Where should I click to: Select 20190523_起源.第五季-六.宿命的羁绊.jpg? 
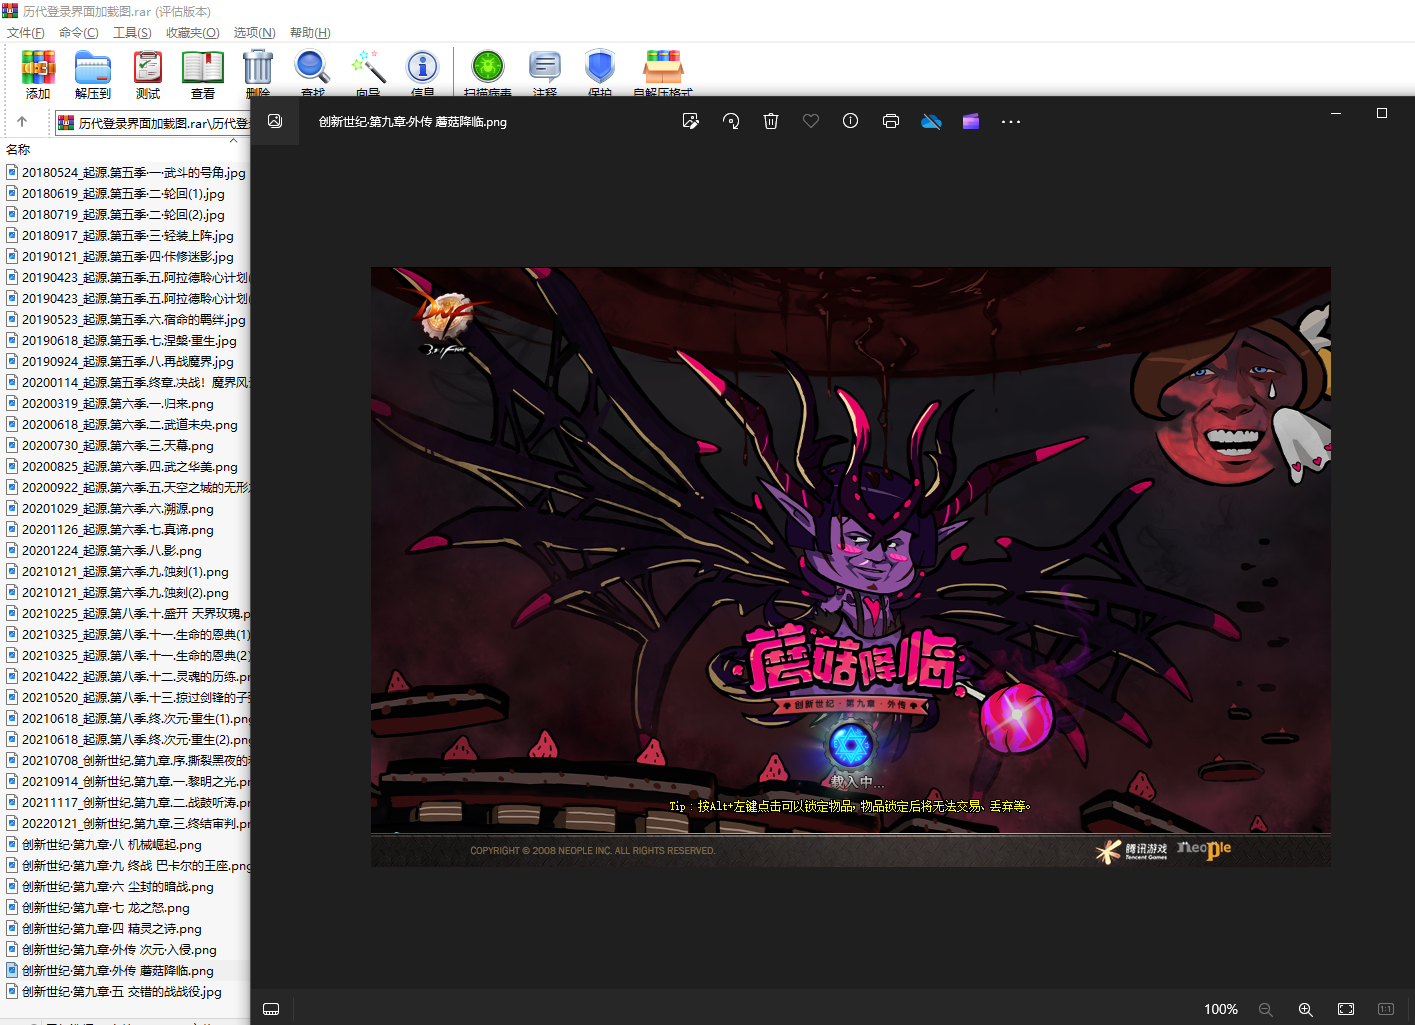click(126, 320)
